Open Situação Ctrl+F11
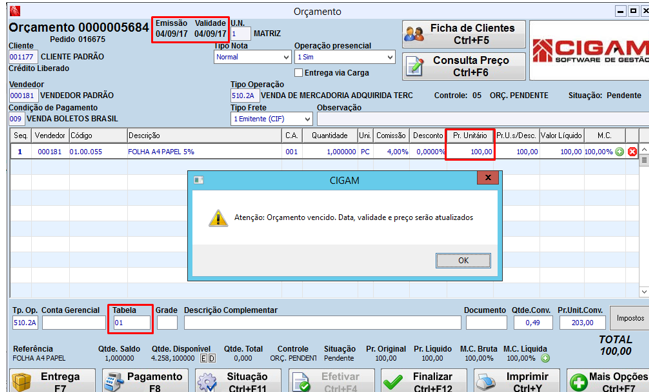The image size is (649, 392). 238,381
